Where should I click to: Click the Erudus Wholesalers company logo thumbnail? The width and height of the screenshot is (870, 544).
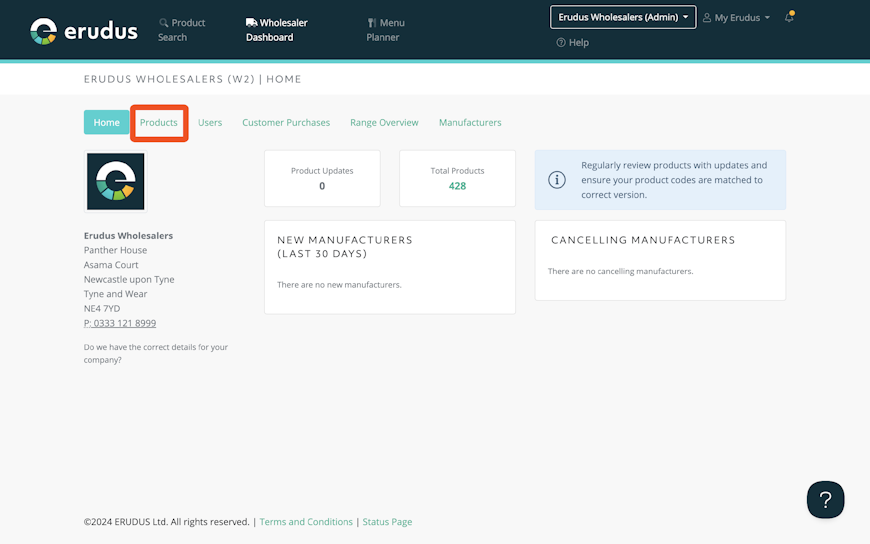click(x=115, y=182)
